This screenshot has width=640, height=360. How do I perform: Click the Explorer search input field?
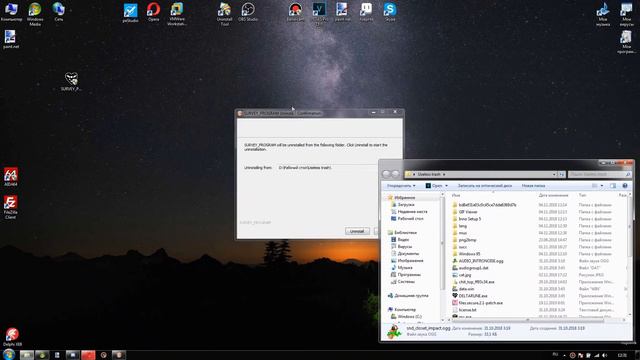[x=600, y=174]
